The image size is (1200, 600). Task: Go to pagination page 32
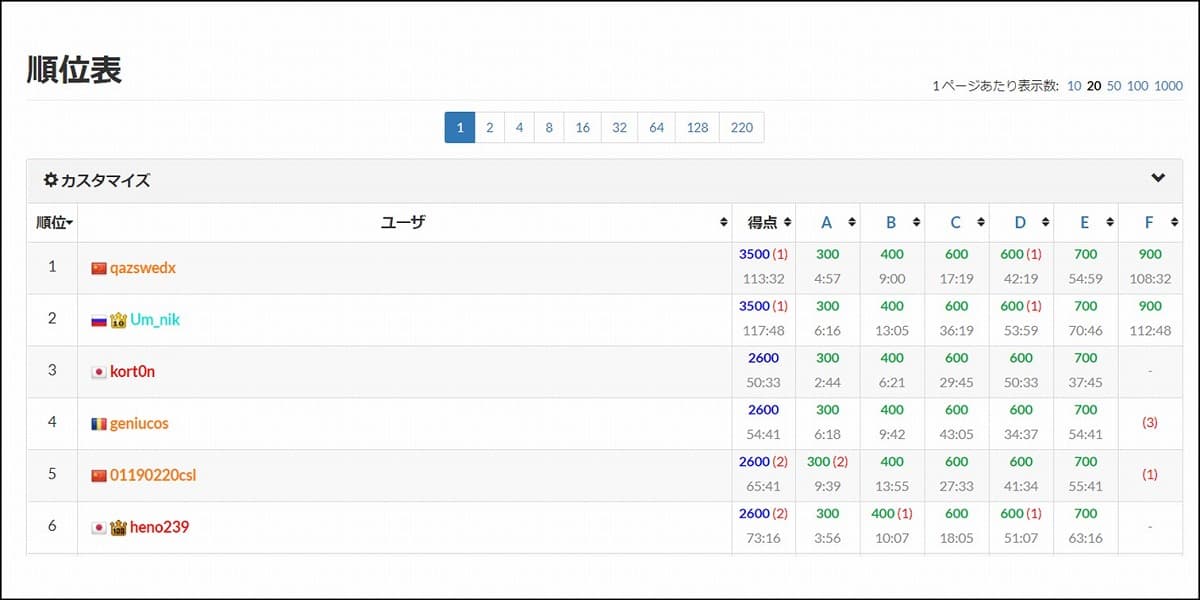pos(620,127)
